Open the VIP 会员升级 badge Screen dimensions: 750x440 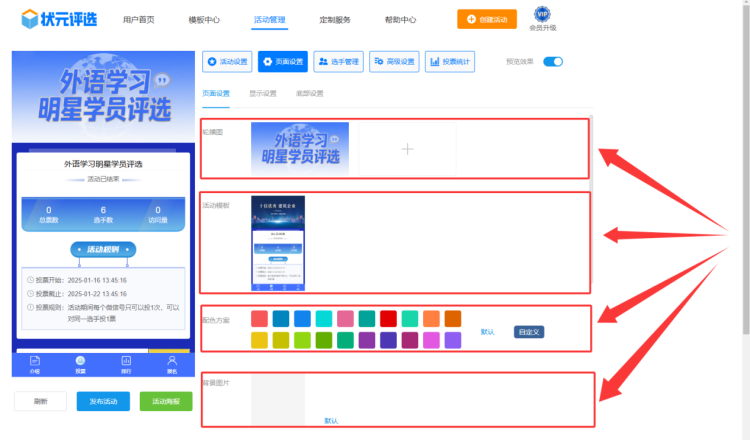[x=541, y=17]
